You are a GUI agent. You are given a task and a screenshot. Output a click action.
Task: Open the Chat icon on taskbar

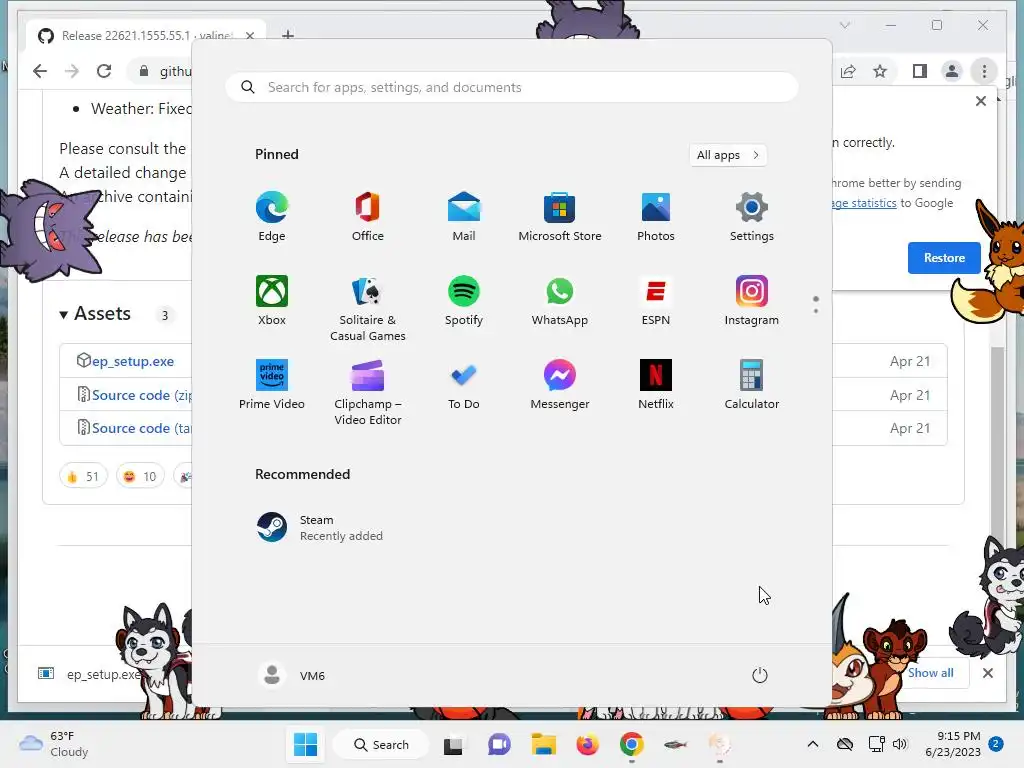[x=499, y=744]
